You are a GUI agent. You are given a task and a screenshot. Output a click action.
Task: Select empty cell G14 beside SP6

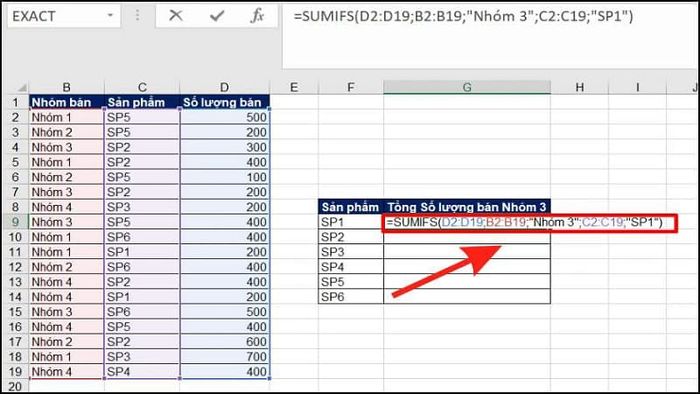coord(467,297)
